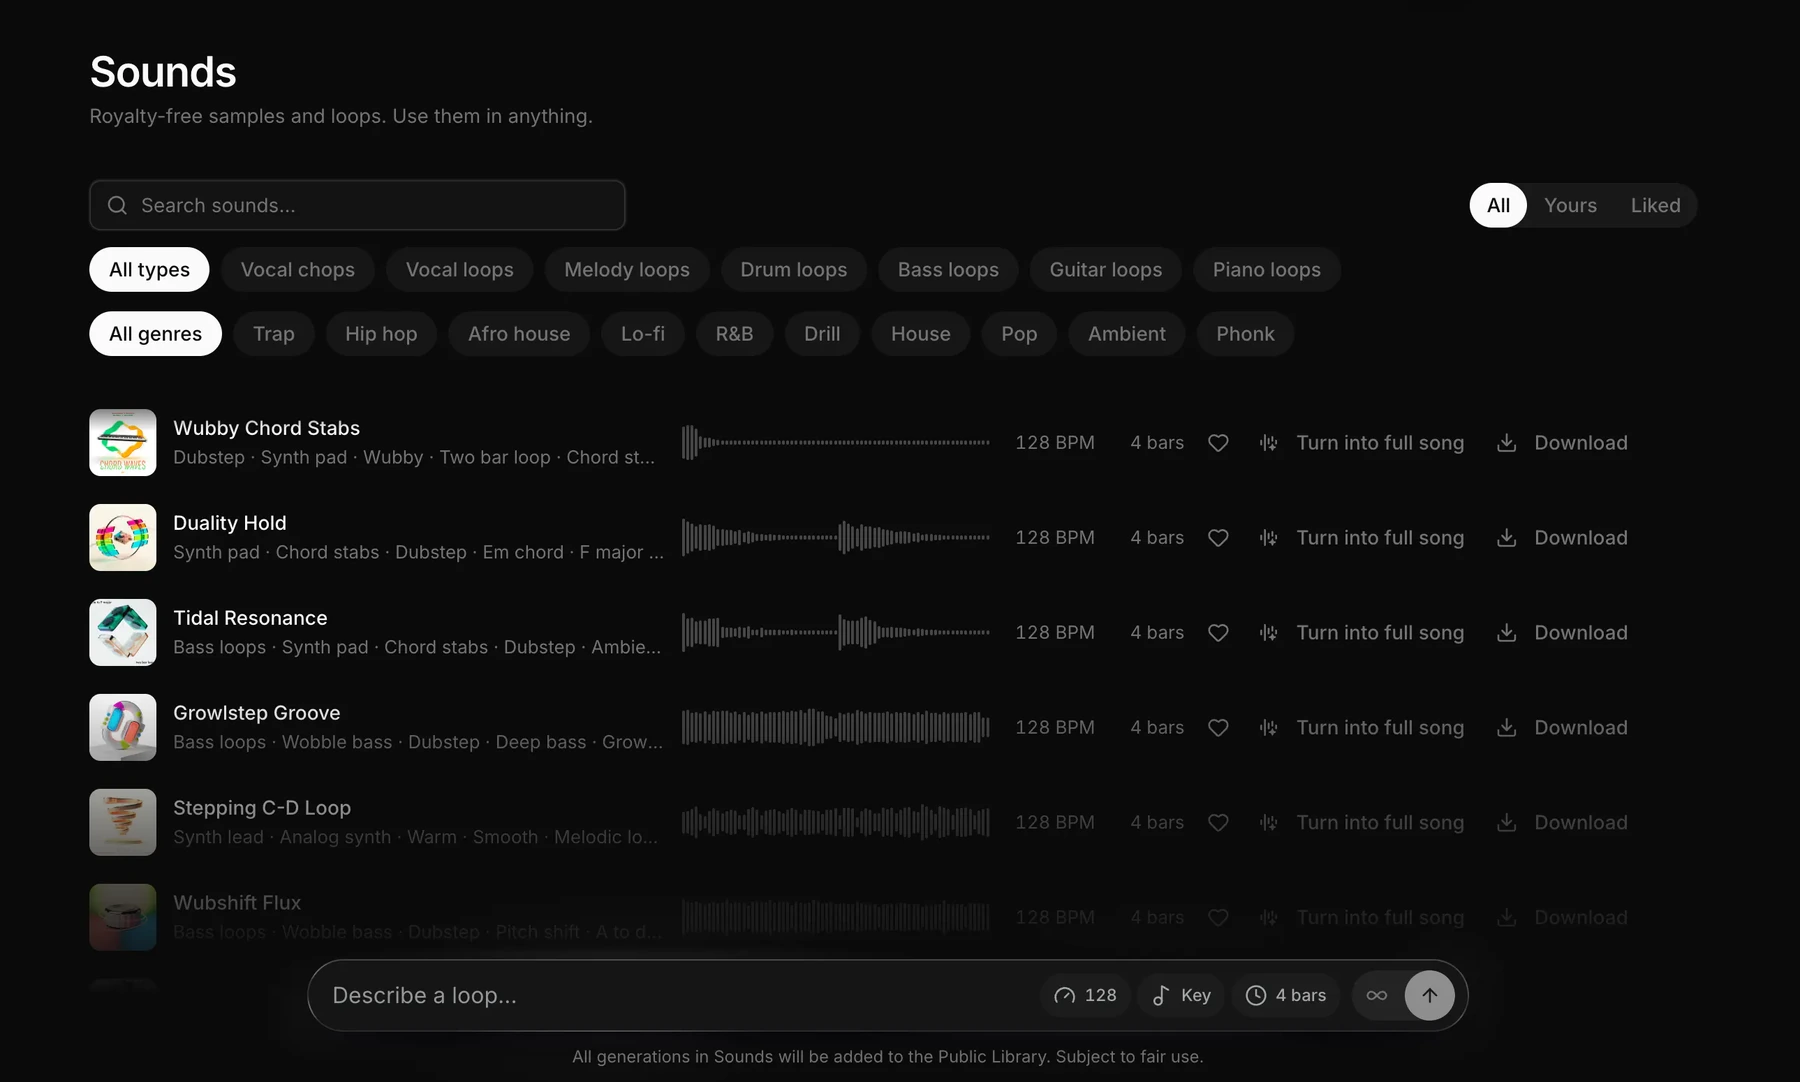Toggle the Drum loops type filter

(x=794, y=270)
